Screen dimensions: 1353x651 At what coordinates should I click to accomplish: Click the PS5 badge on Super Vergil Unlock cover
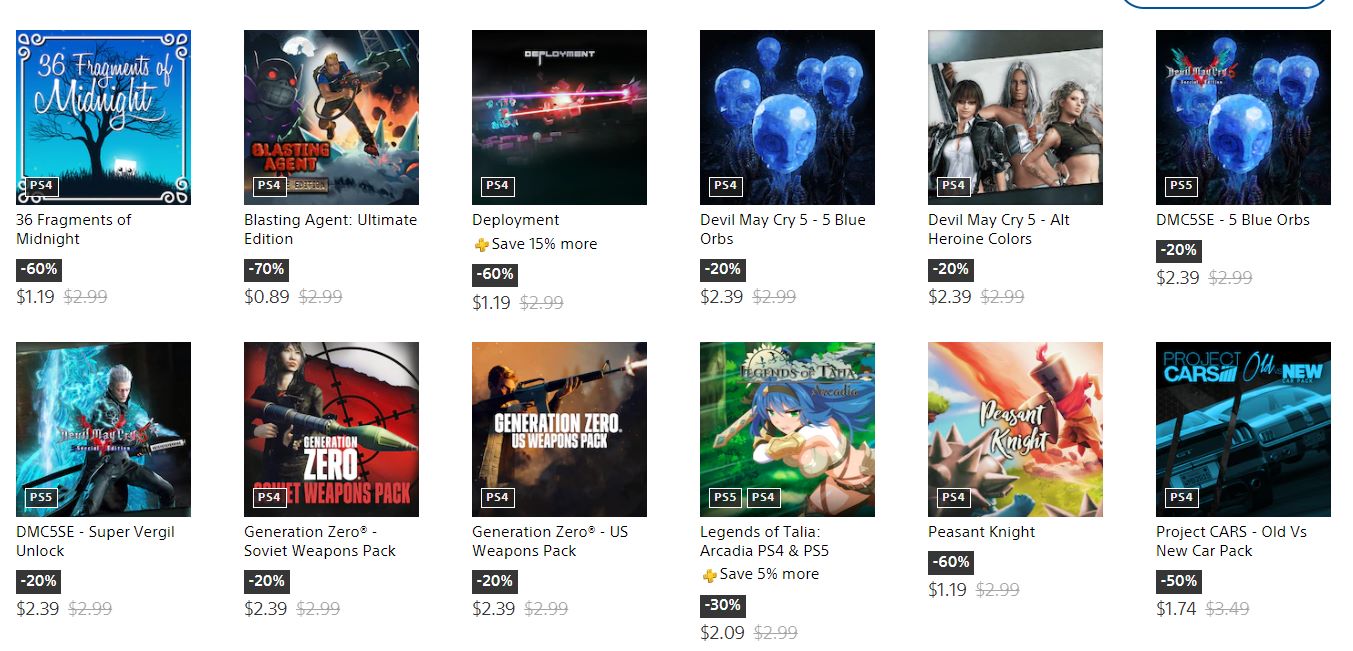(41, 498)
